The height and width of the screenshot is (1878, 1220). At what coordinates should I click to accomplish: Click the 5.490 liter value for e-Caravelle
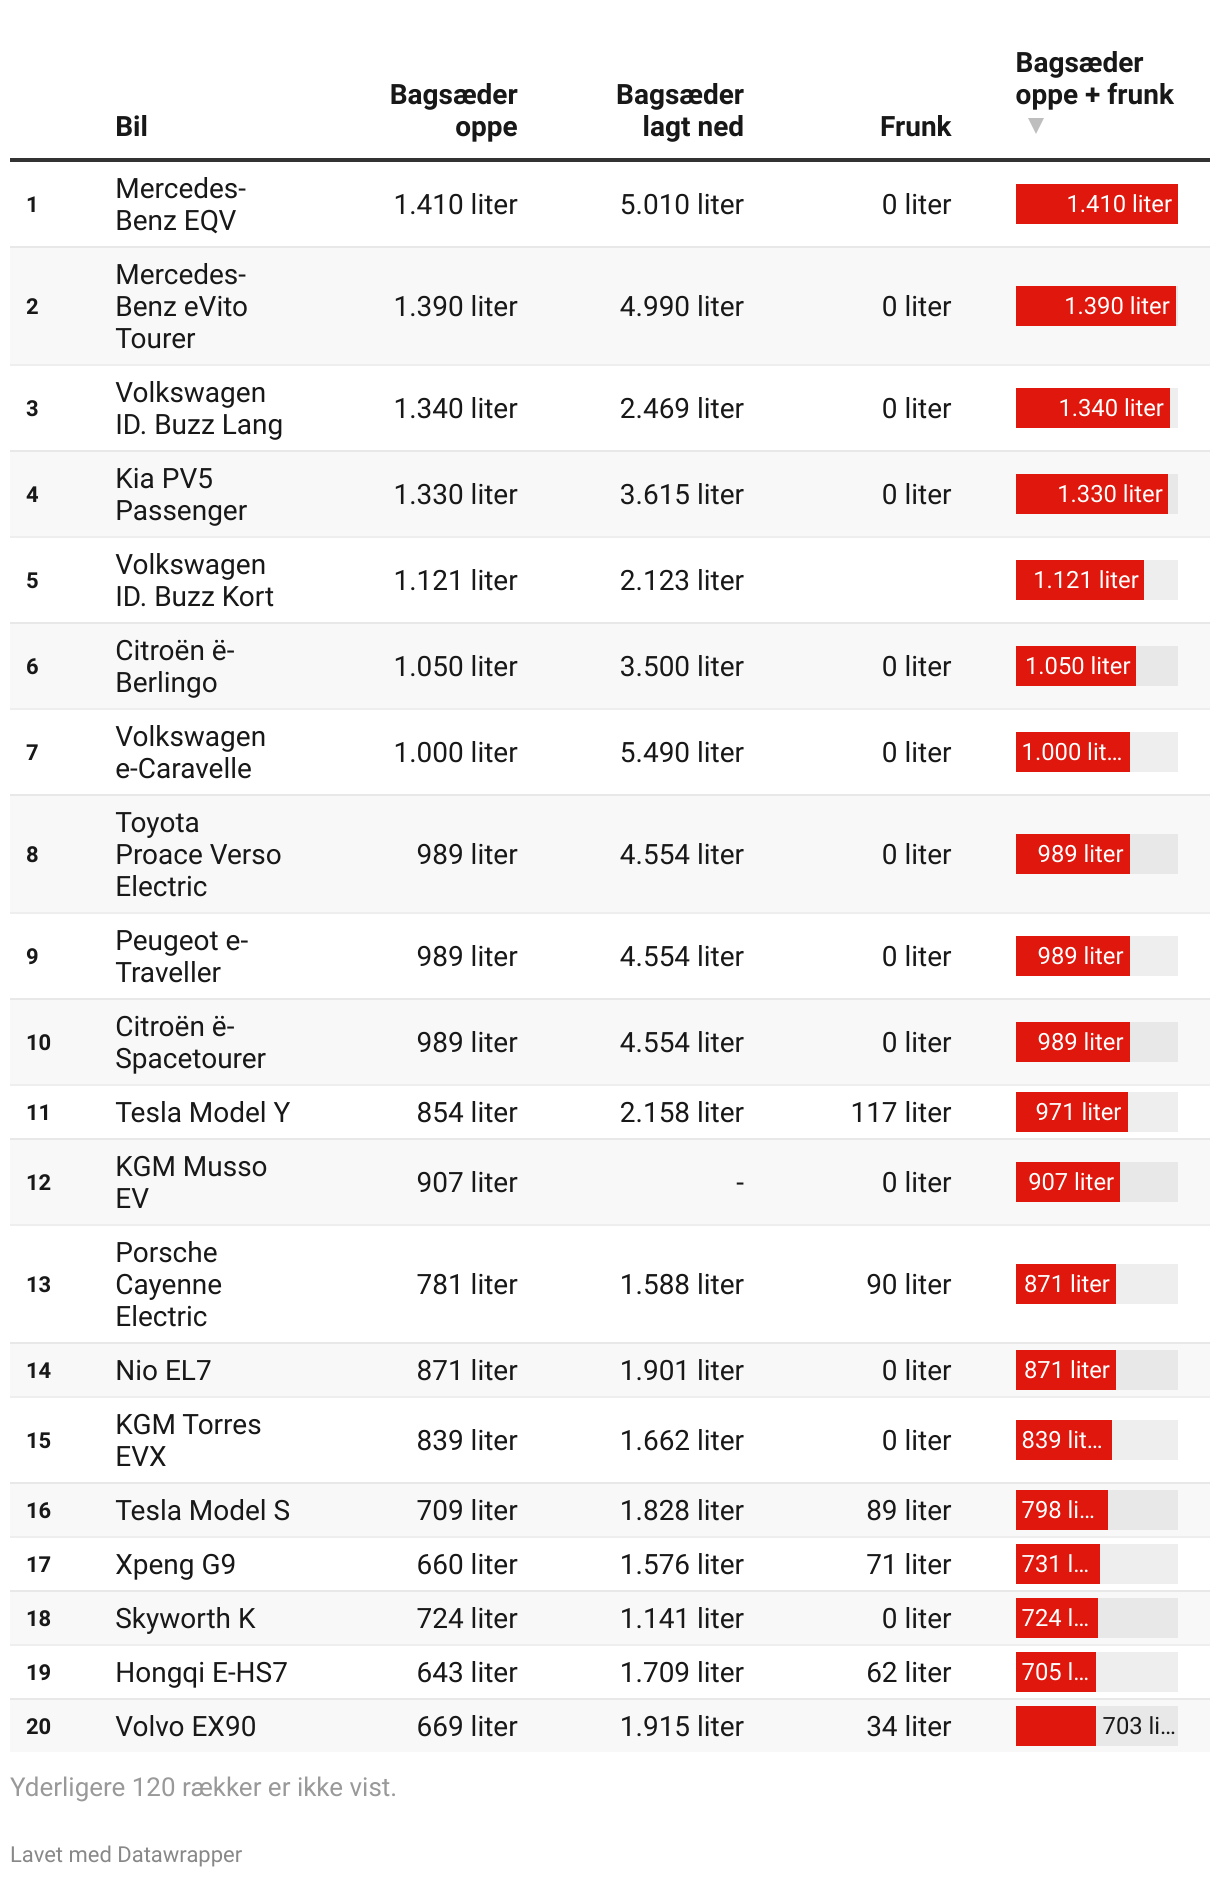click(681, 752)
